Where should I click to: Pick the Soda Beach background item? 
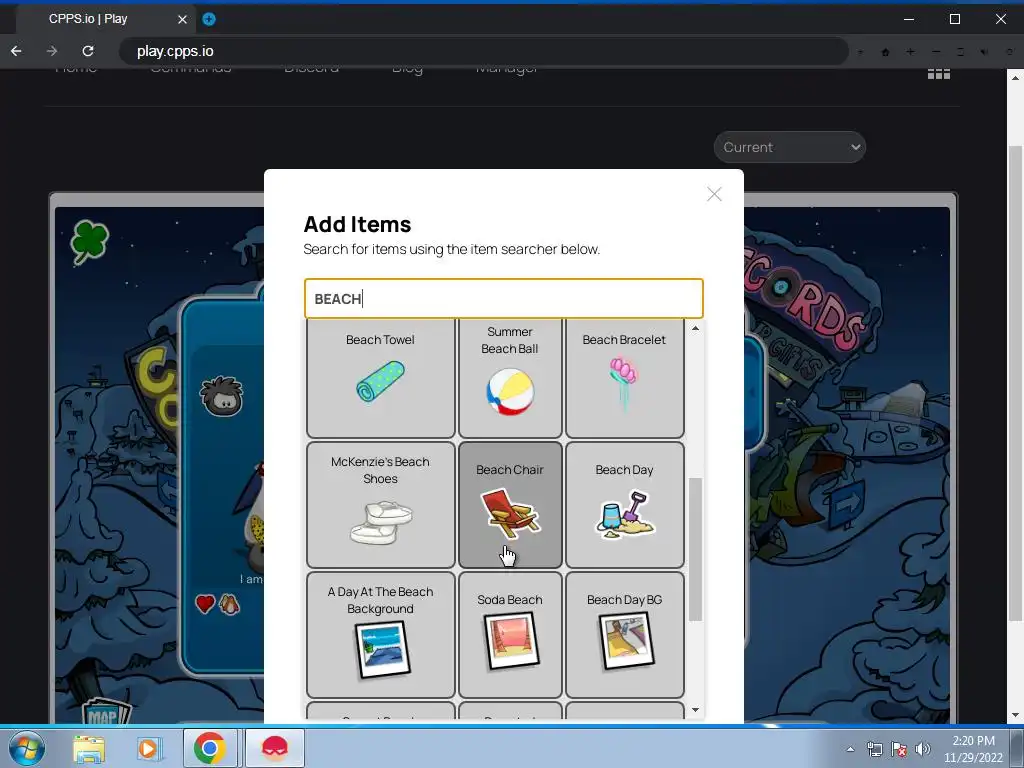click(510, 635)
